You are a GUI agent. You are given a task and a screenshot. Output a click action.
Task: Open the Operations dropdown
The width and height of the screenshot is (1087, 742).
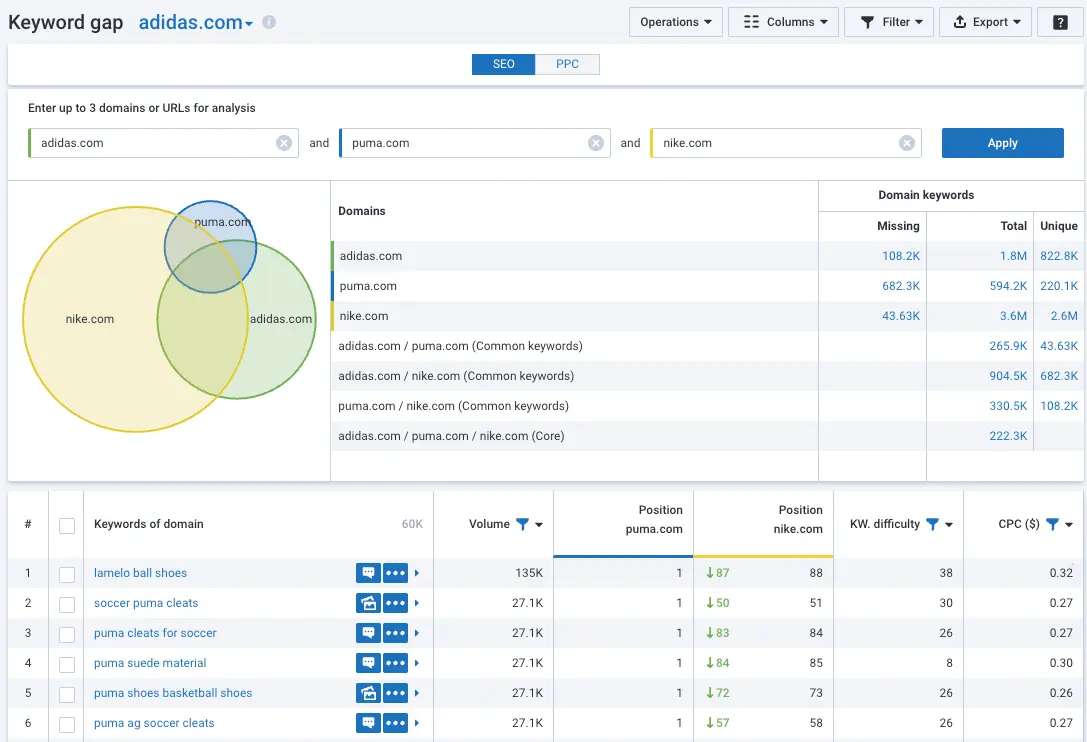(x=675, y=21)
